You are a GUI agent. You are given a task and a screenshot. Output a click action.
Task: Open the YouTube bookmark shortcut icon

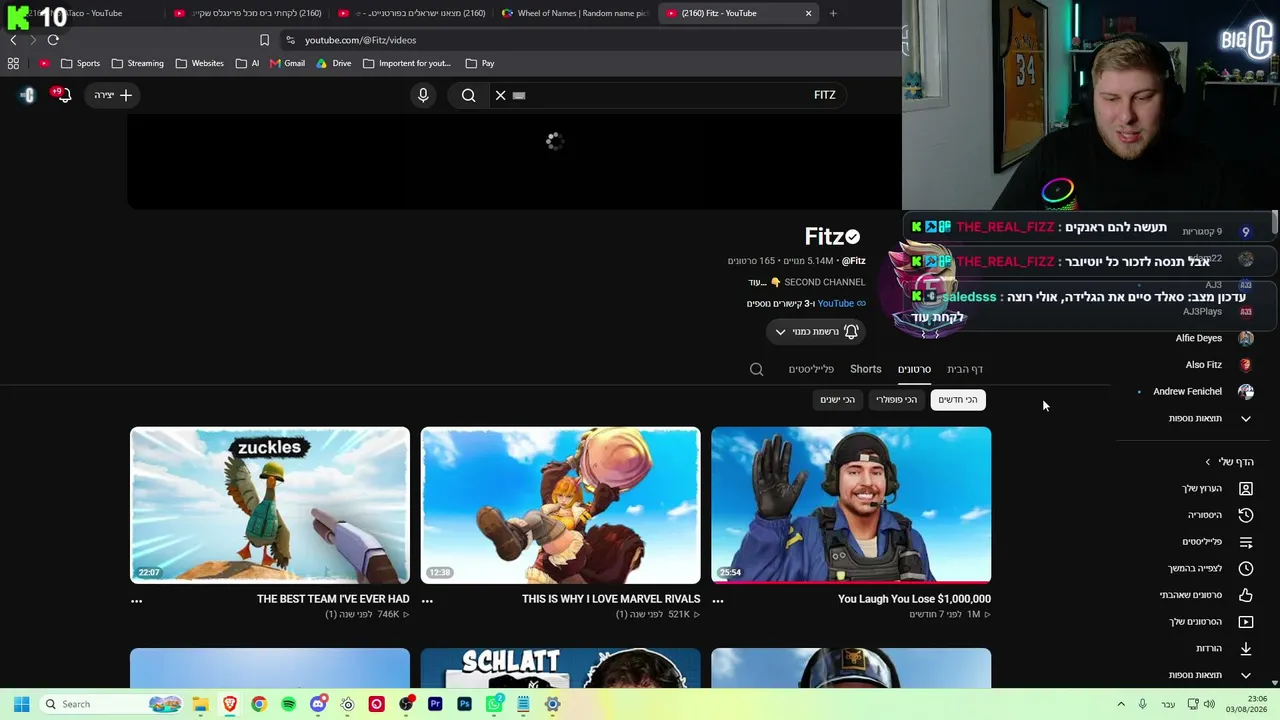(x=44, y=63)
